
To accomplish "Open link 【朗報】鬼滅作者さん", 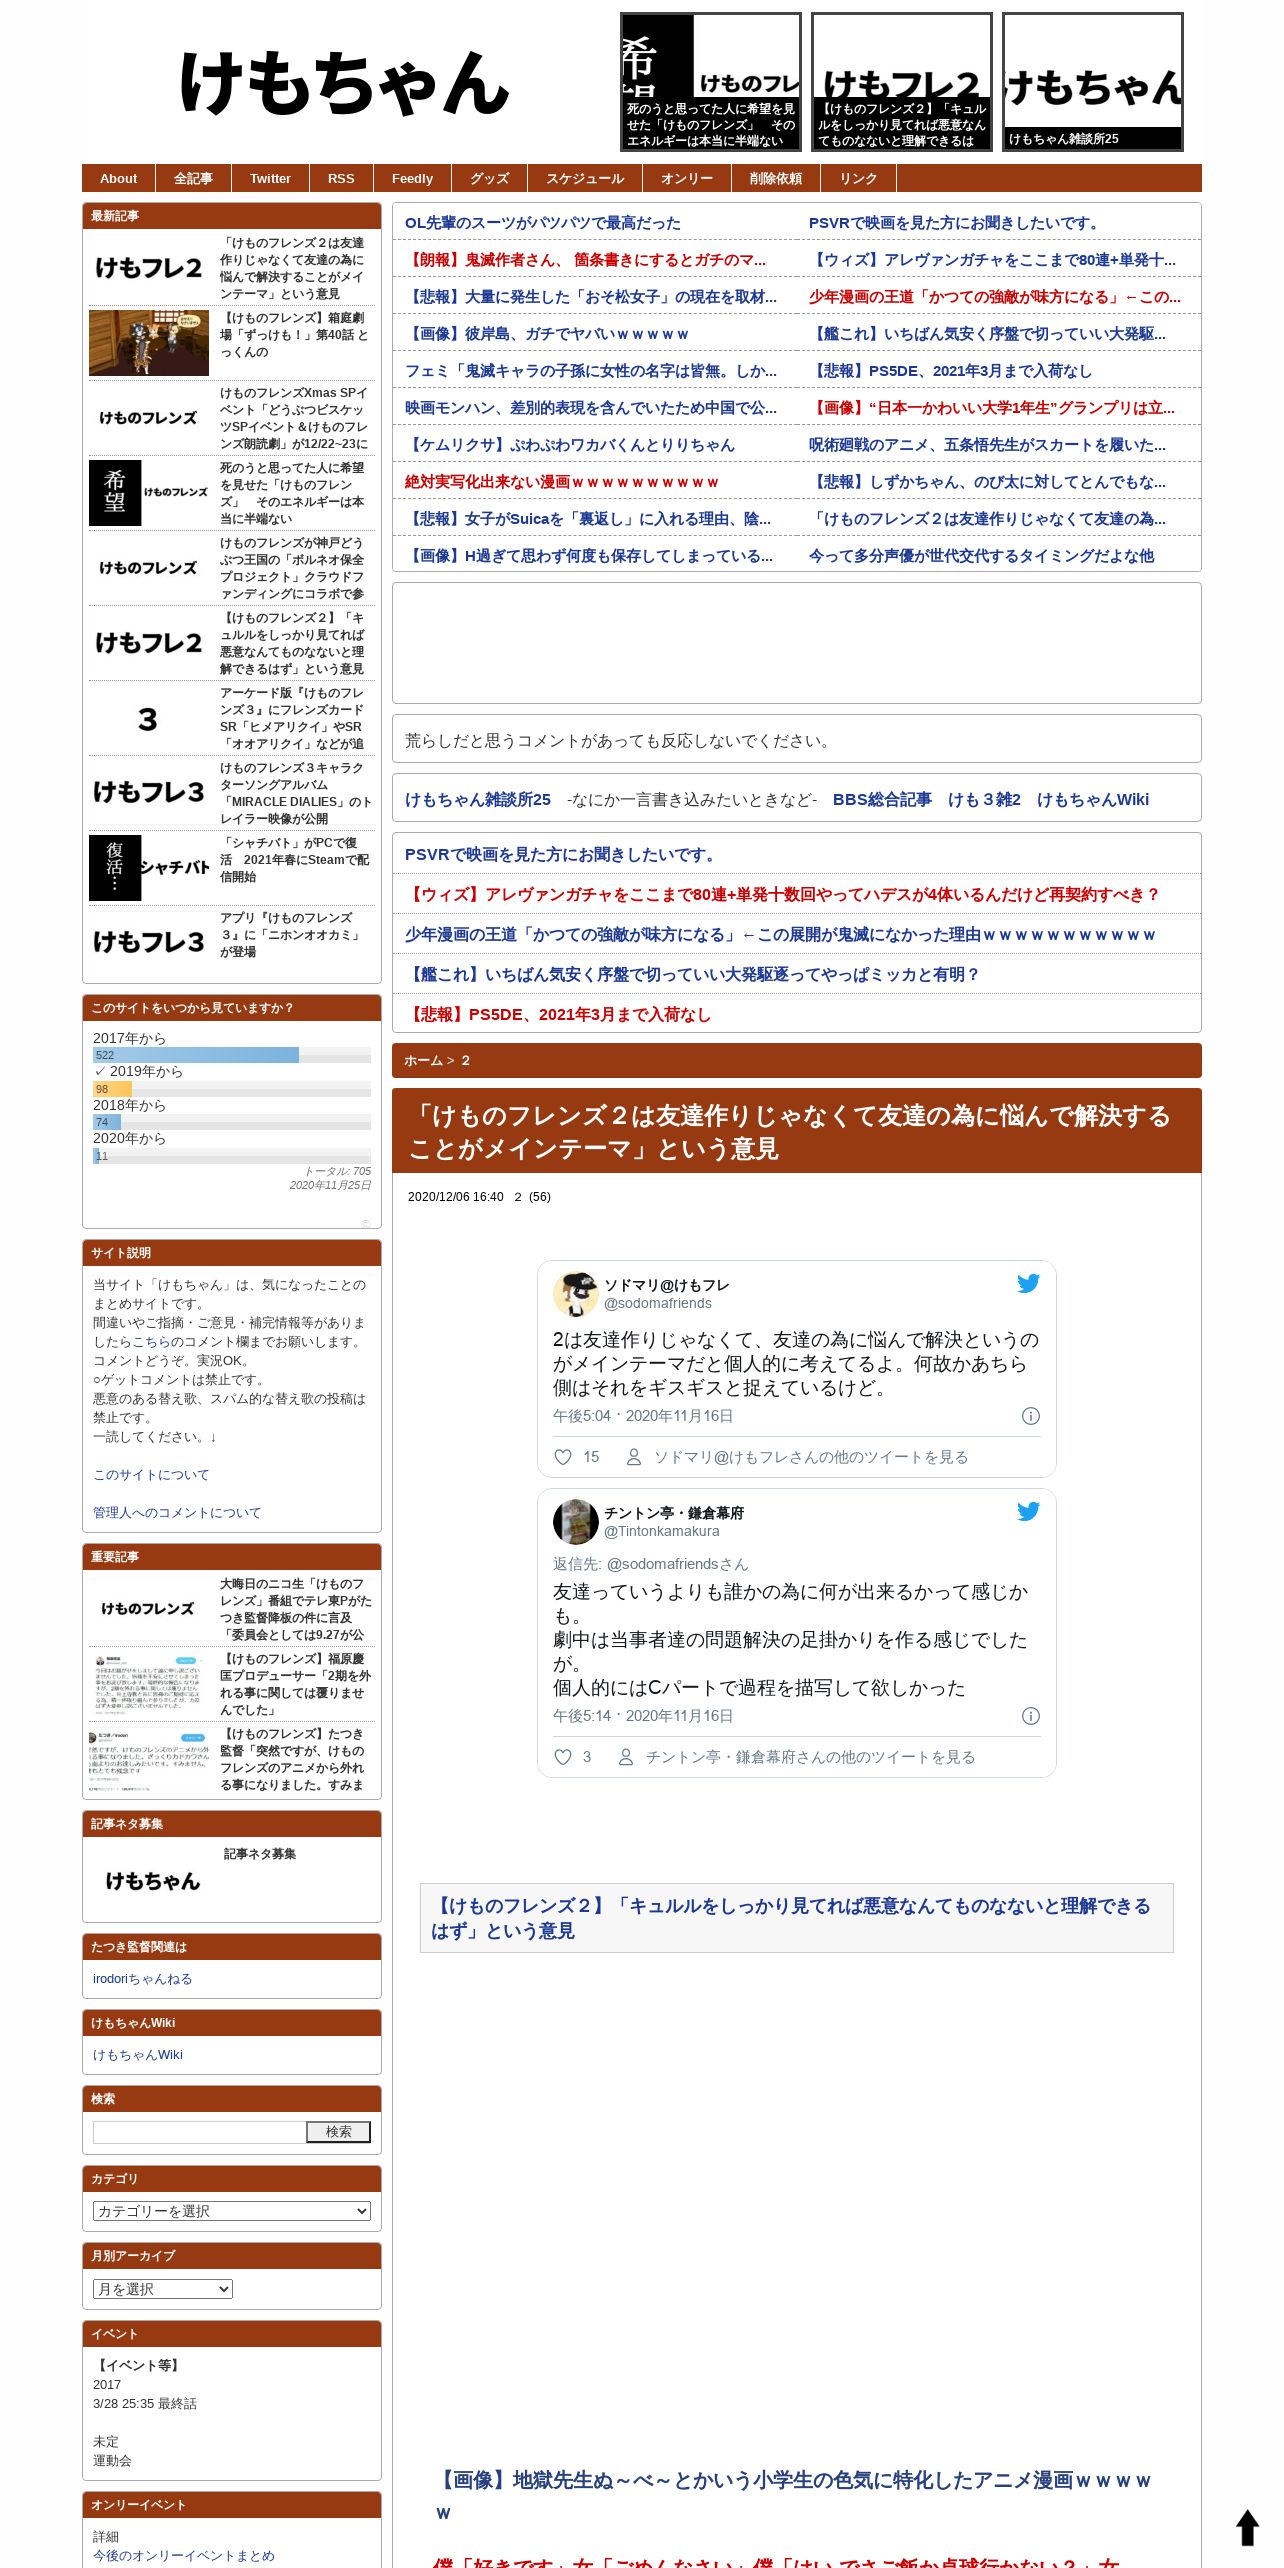I will 585,260.
